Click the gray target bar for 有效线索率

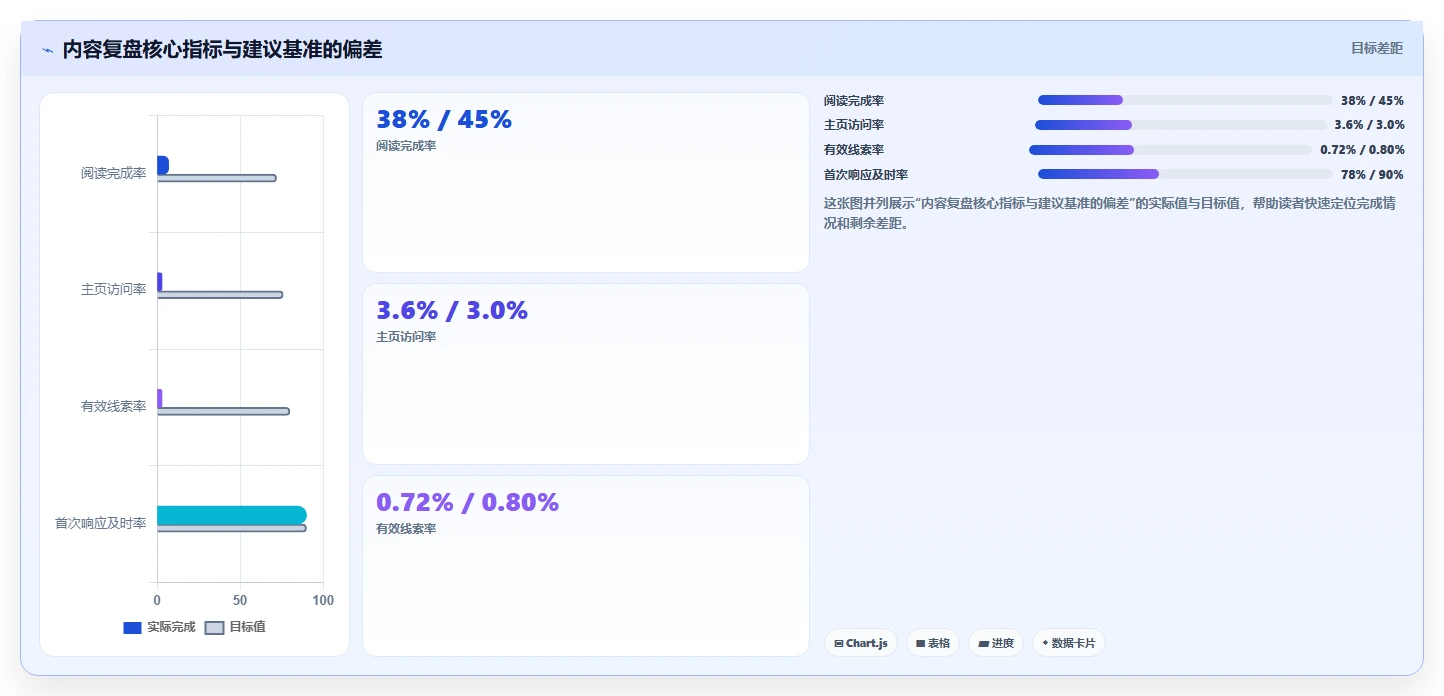[x=223, y=411]
